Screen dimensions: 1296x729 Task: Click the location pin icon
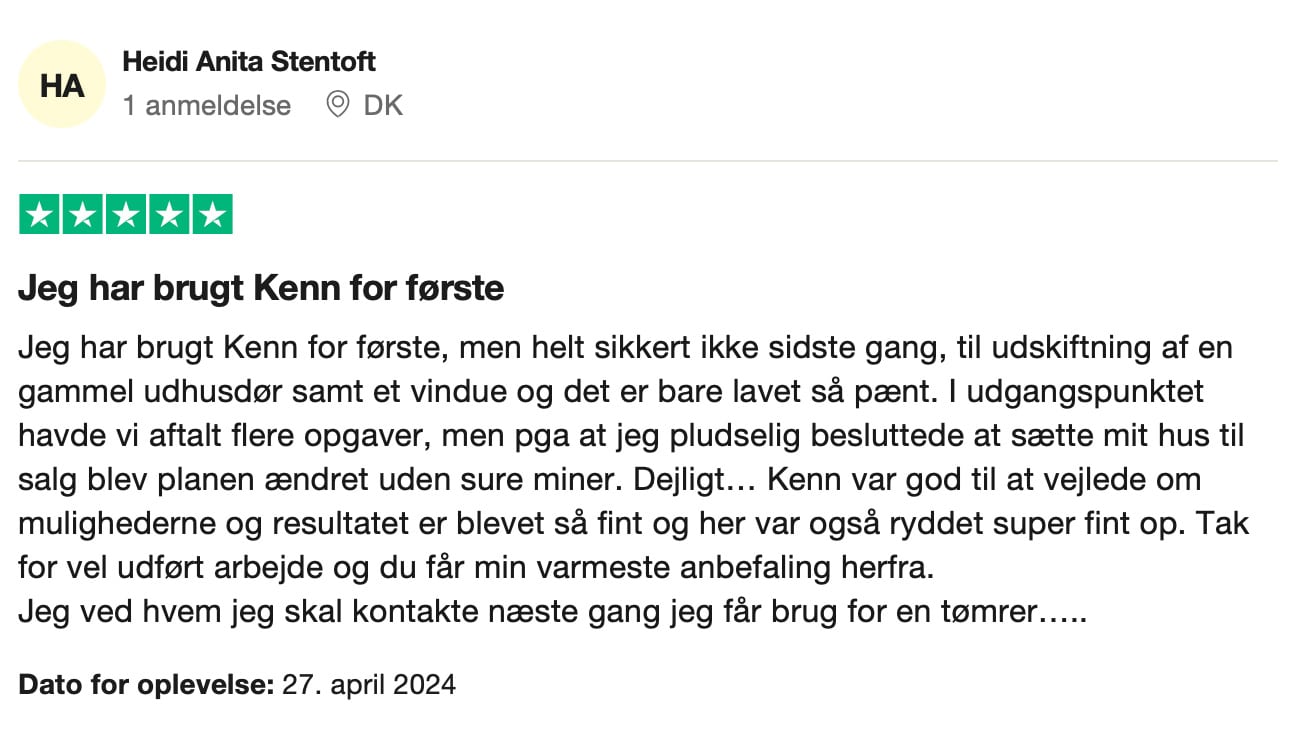click(x=338, y=104)
